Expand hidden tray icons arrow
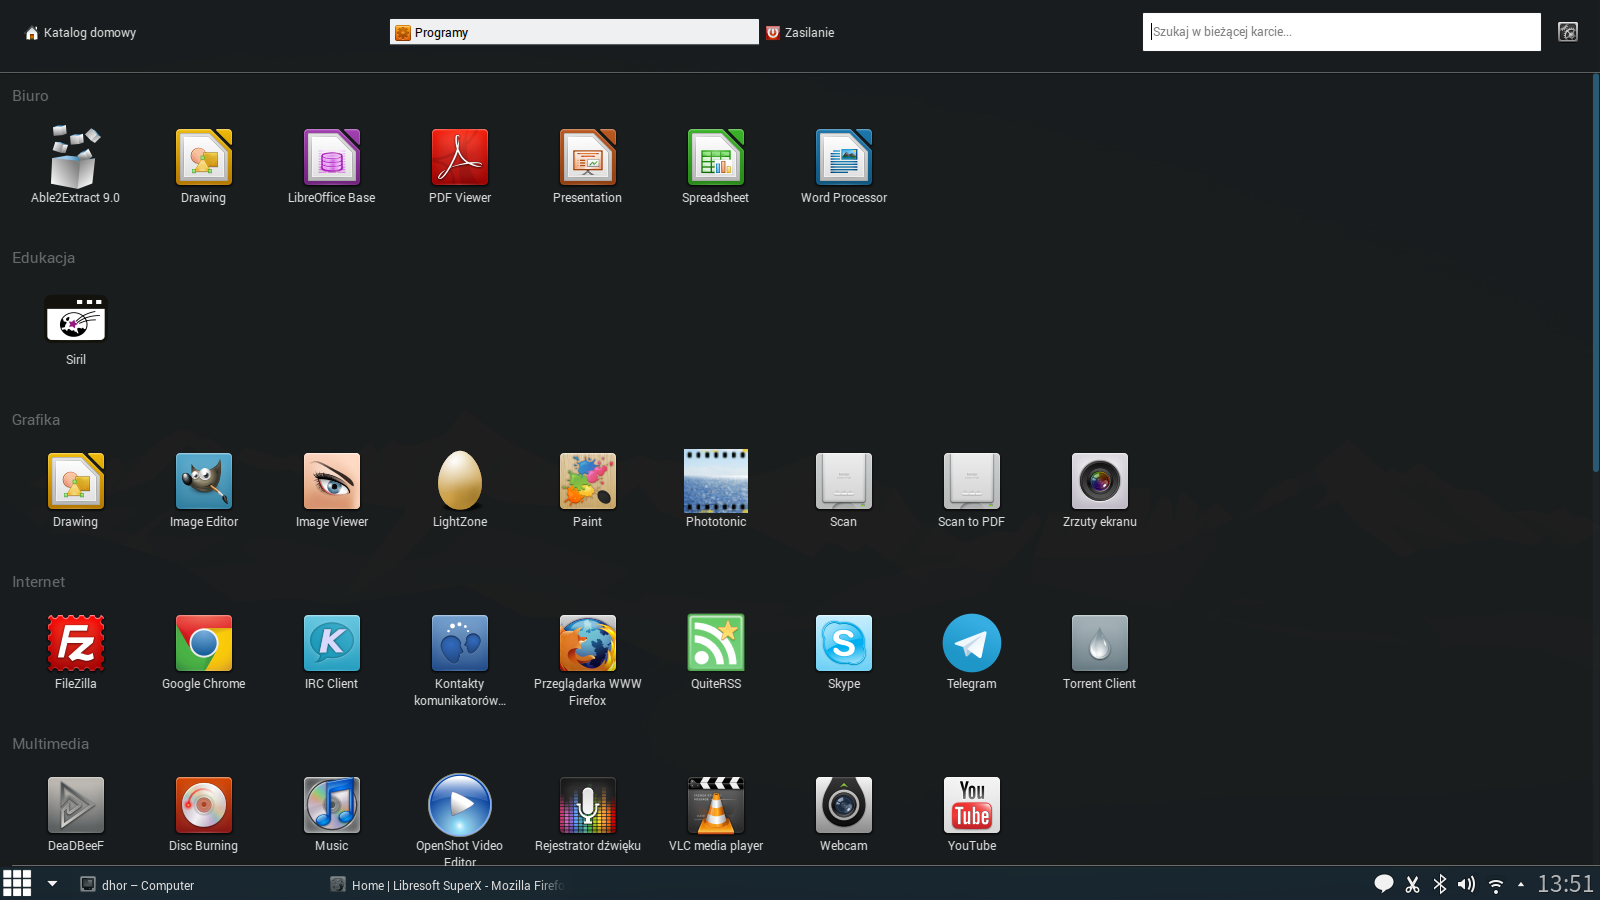1600x900 pixels. point(1521,884)
